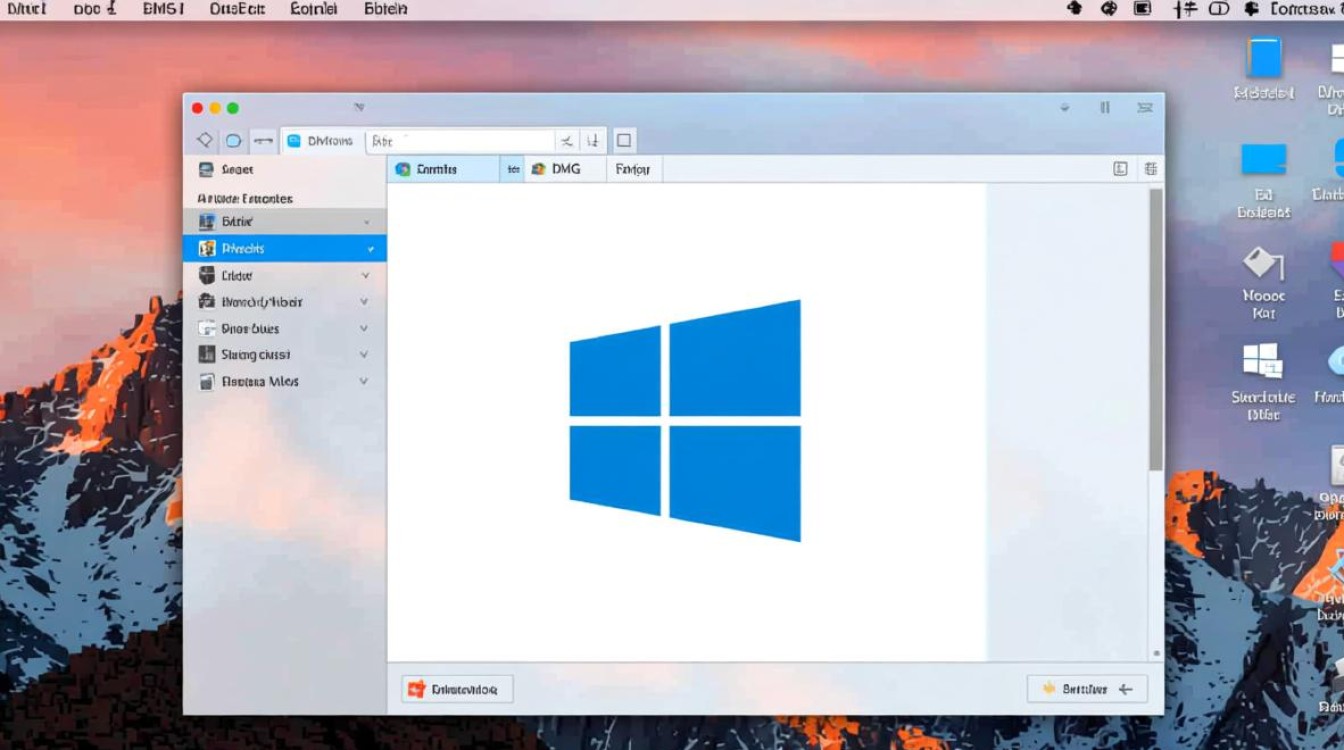Expand the Folder entry in the sidebar

pos(366,275)
